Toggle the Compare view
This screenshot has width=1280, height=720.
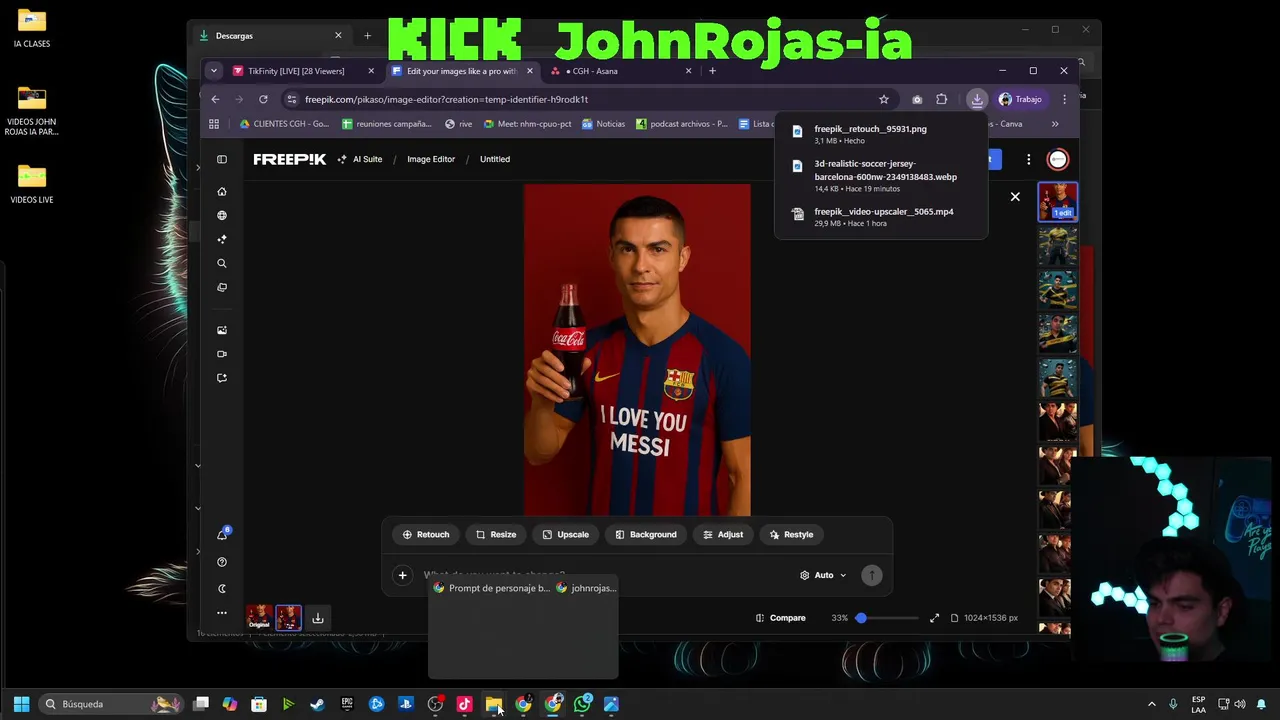click(781, 618)
